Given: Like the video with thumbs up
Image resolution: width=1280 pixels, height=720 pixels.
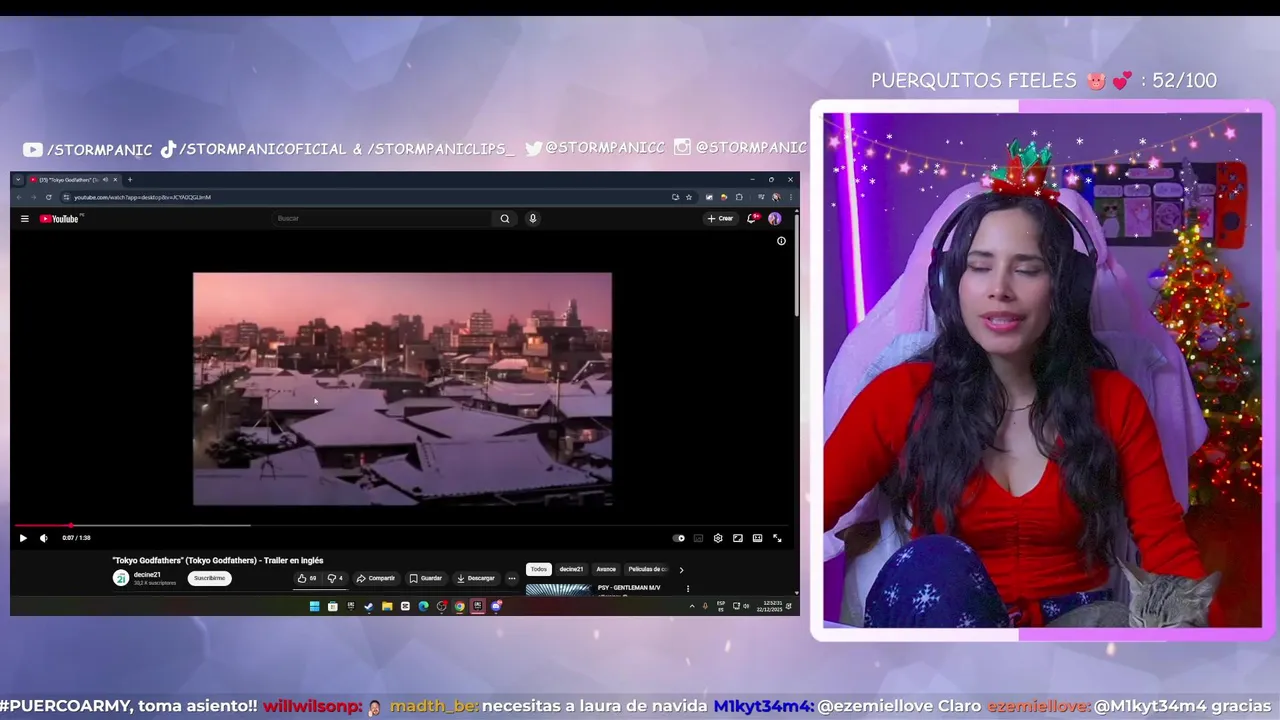Looking at the screenshot, I should (x=307, y=578).
